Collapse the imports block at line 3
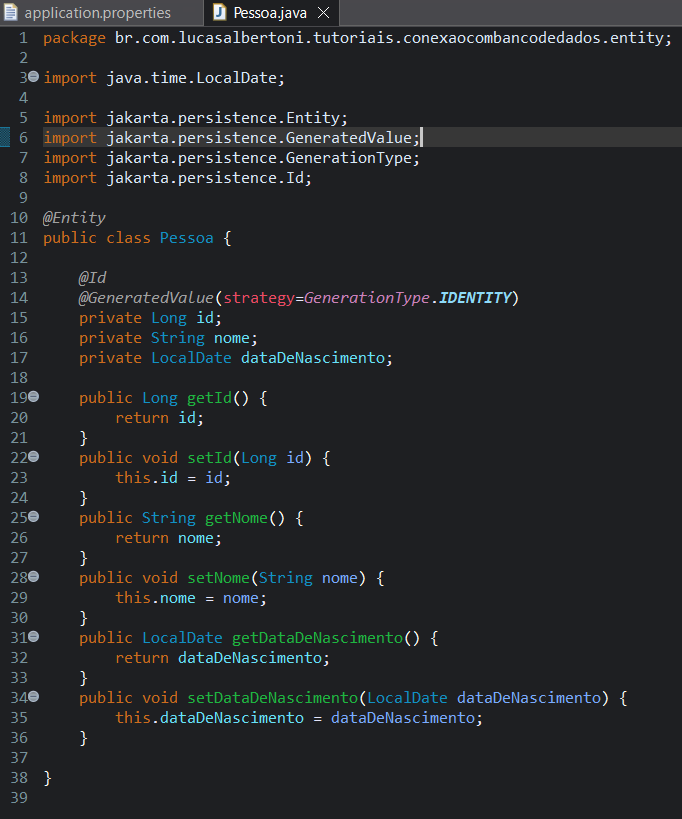Screen dimensions: 682x819 click(x=34, y=77)
